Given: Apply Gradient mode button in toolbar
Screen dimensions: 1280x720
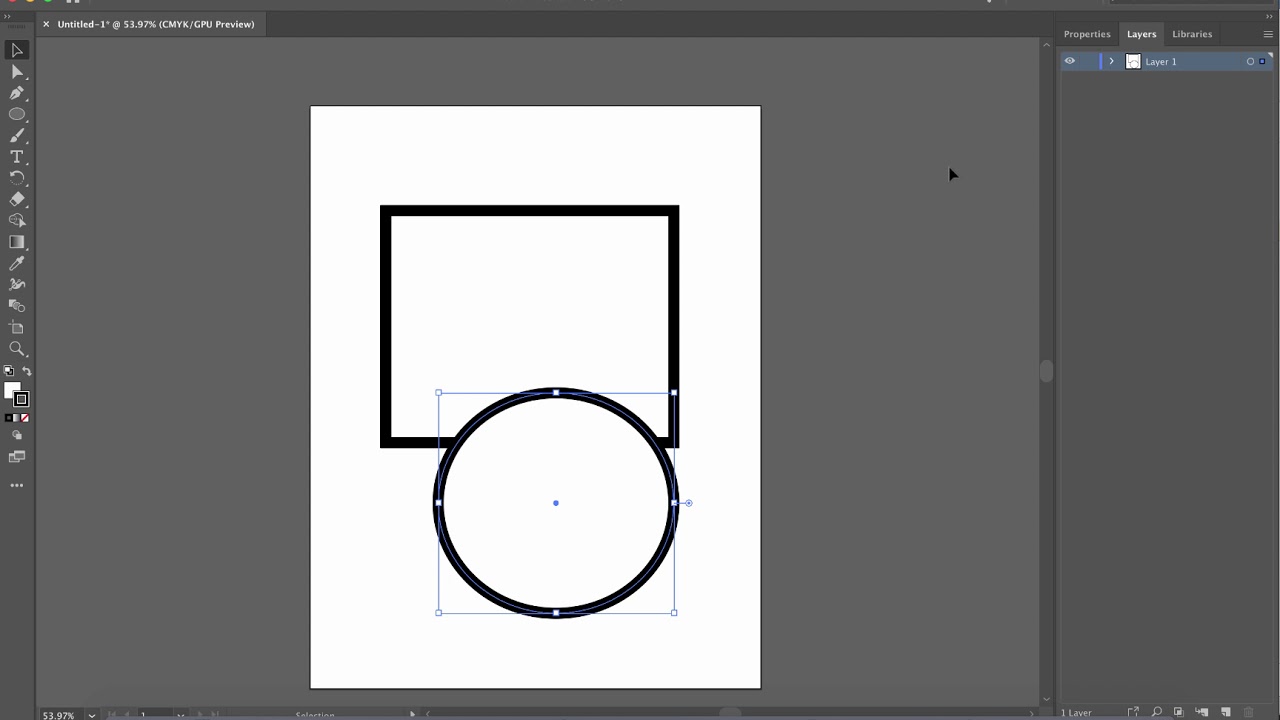Looking at the screenshot, I should tap(17, 418).
